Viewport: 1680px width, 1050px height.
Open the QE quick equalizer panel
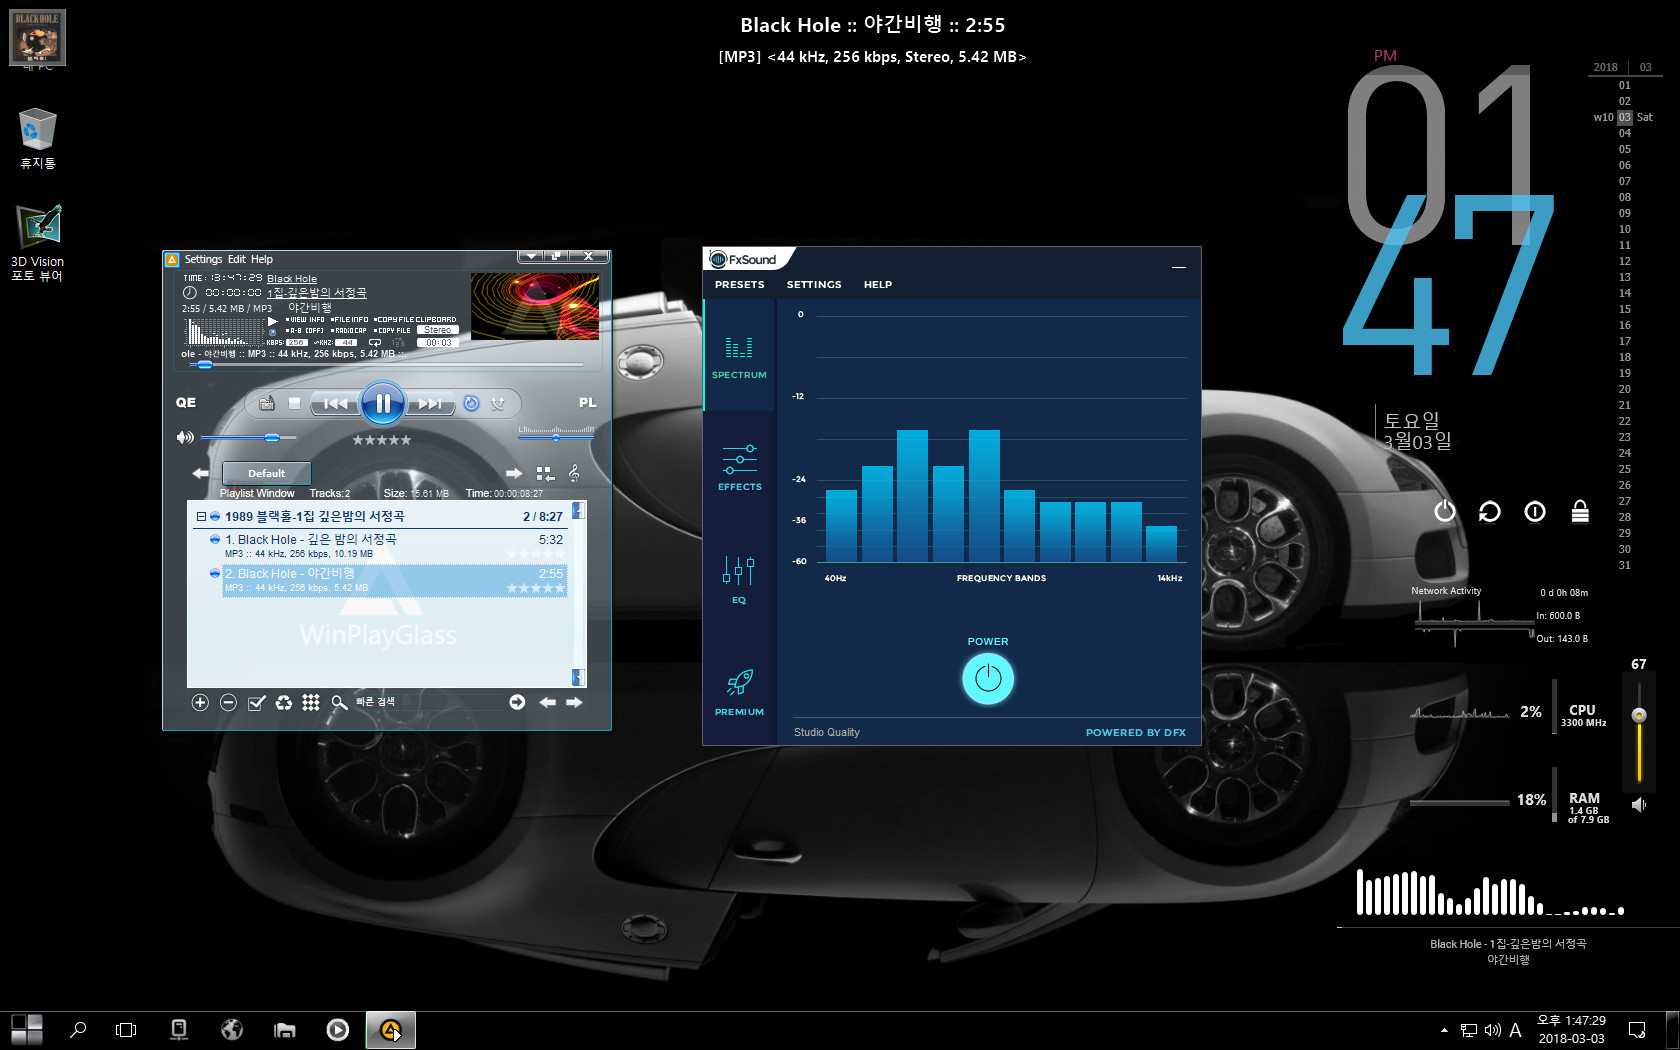pyautogui.click(x=186, y=402)
